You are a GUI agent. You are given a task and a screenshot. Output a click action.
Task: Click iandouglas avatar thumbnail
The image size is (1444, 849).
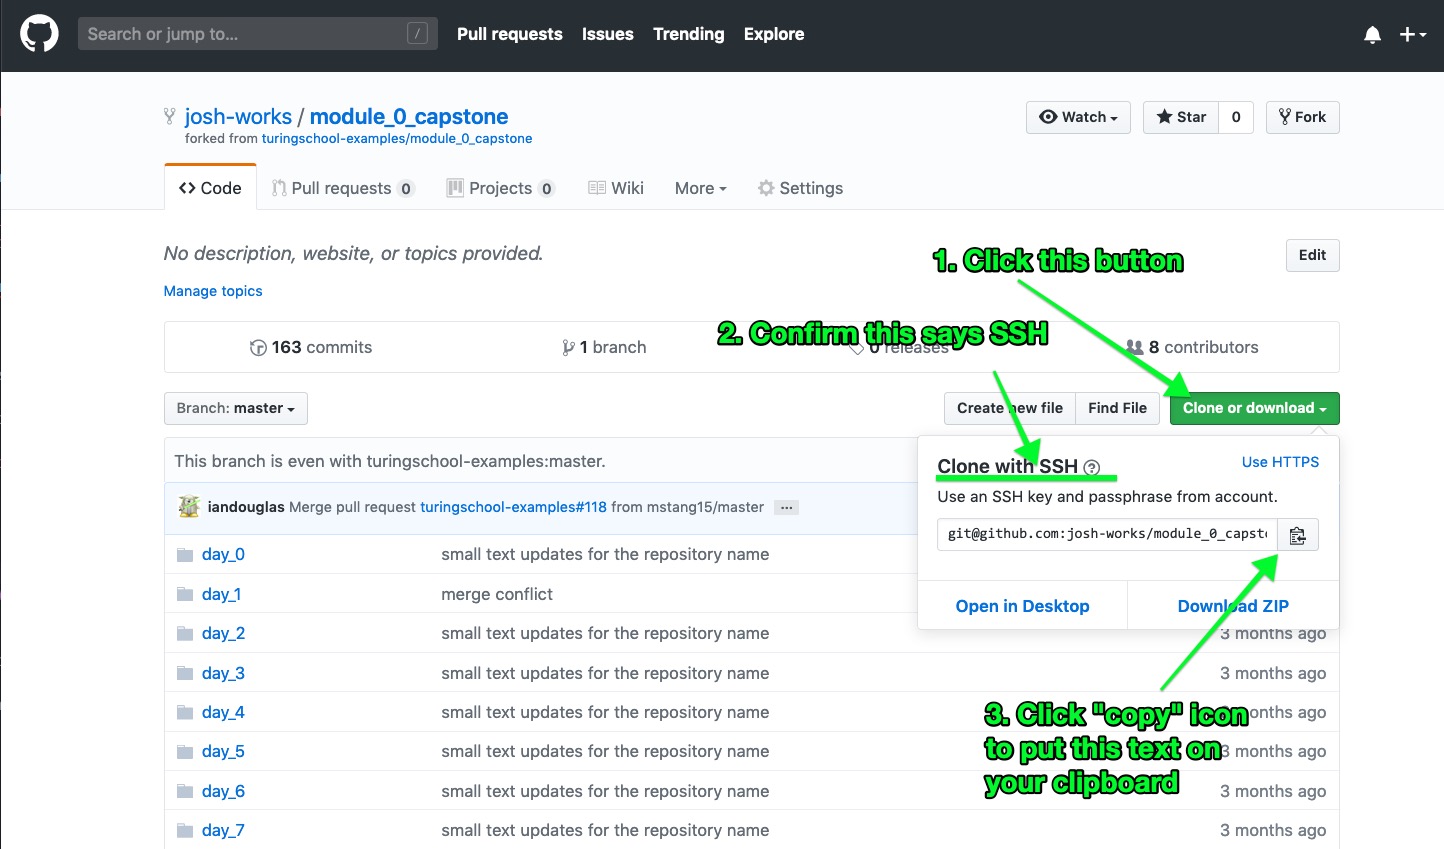189,507
